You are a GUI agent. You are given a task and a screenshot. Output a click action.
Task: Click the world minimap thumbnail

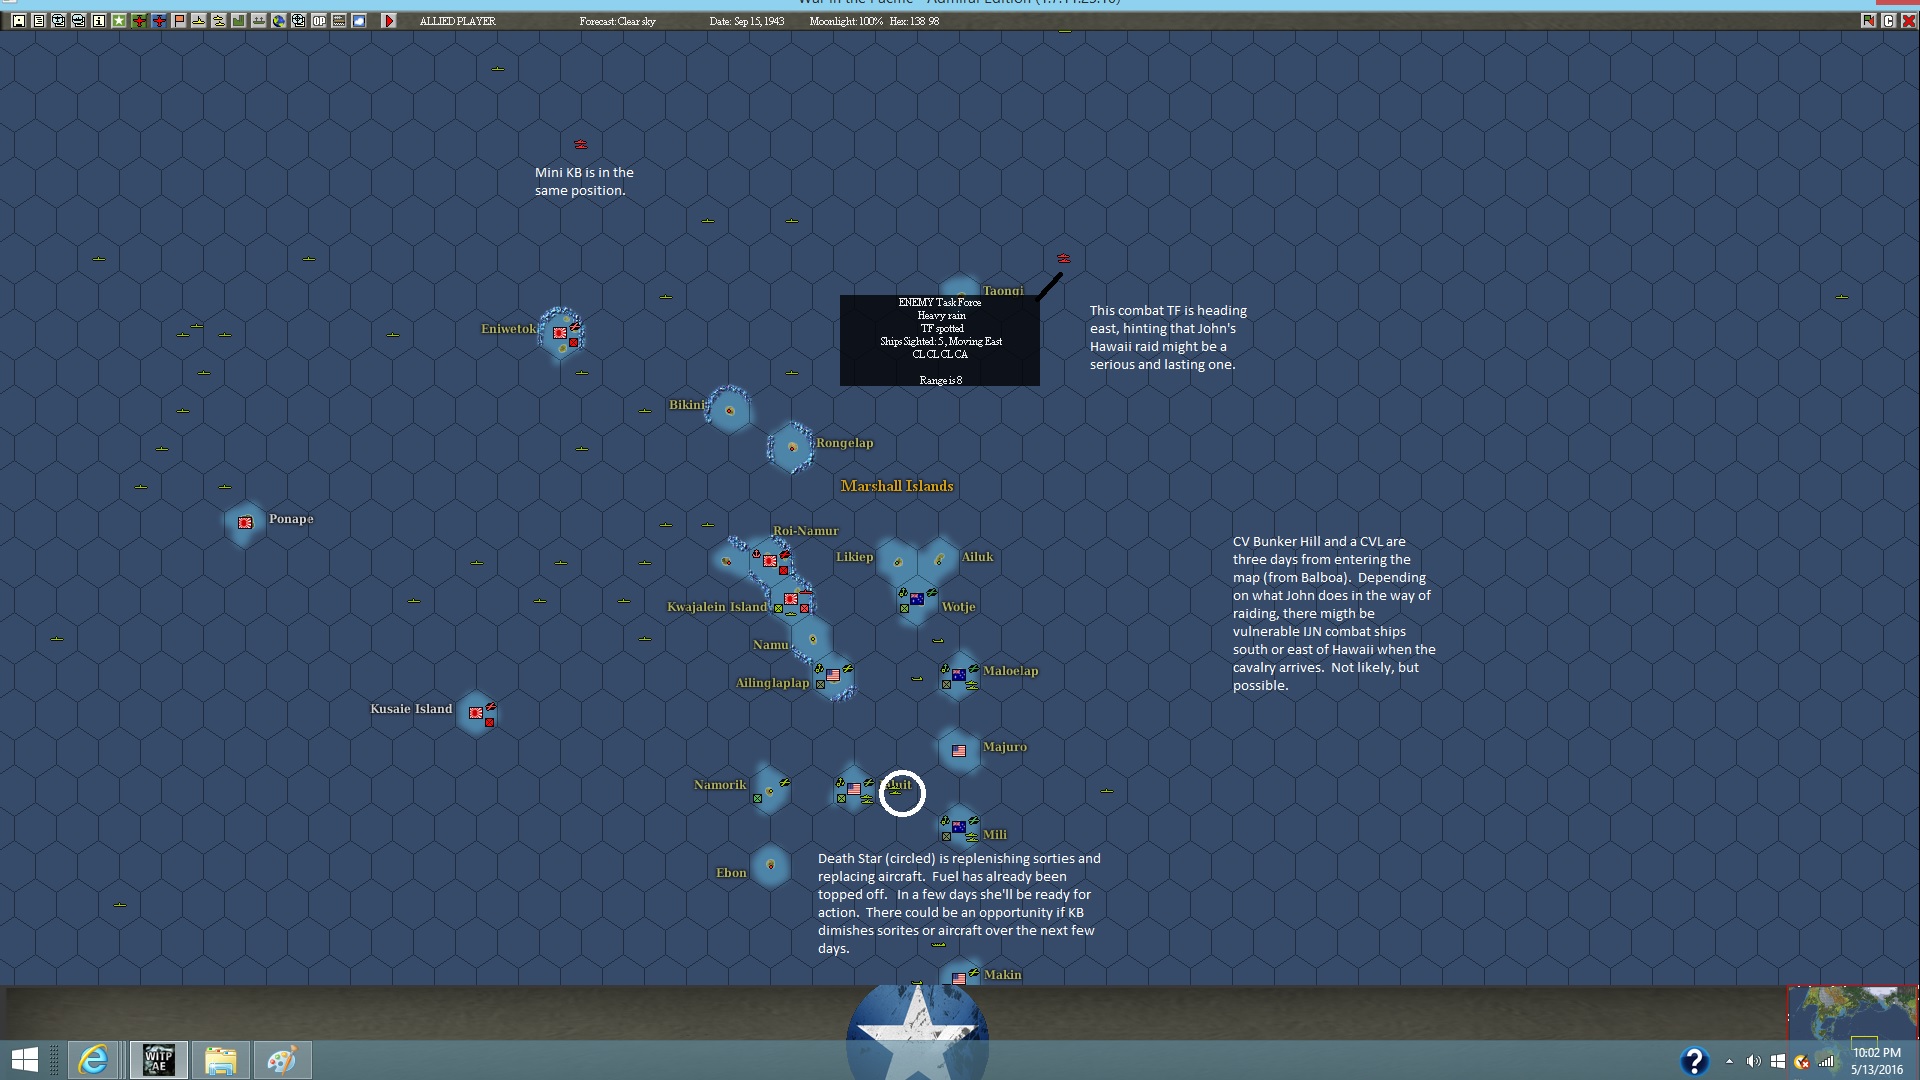click(1852, 1012)
